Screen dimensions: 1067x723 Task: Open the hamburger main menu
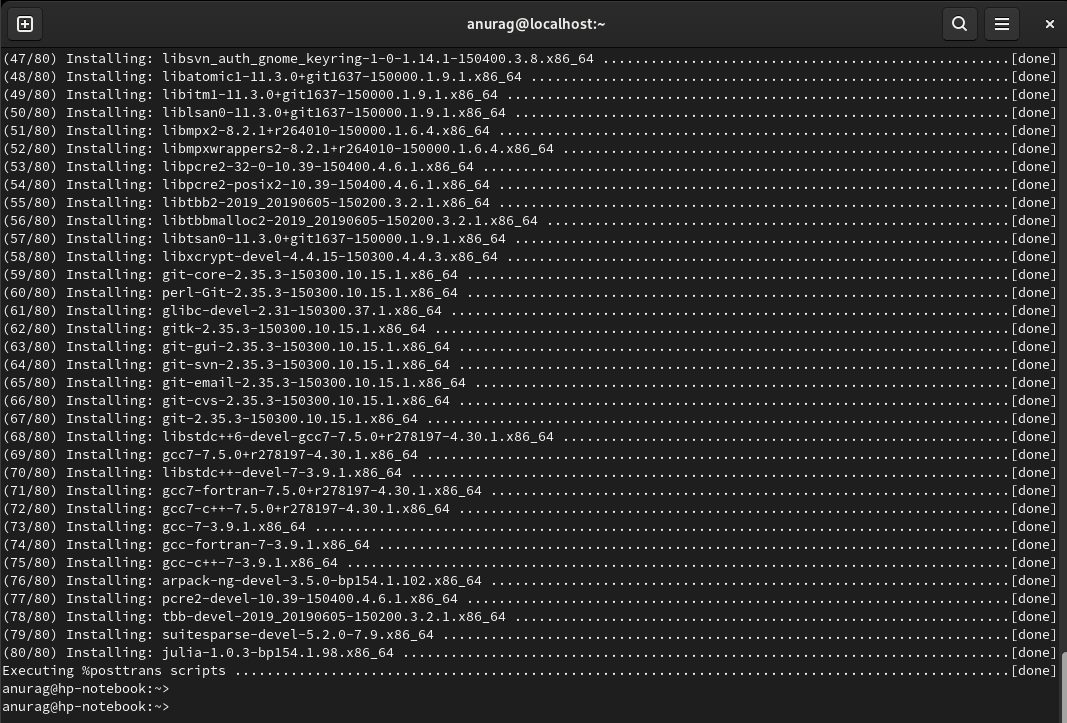click(1002, 25)
